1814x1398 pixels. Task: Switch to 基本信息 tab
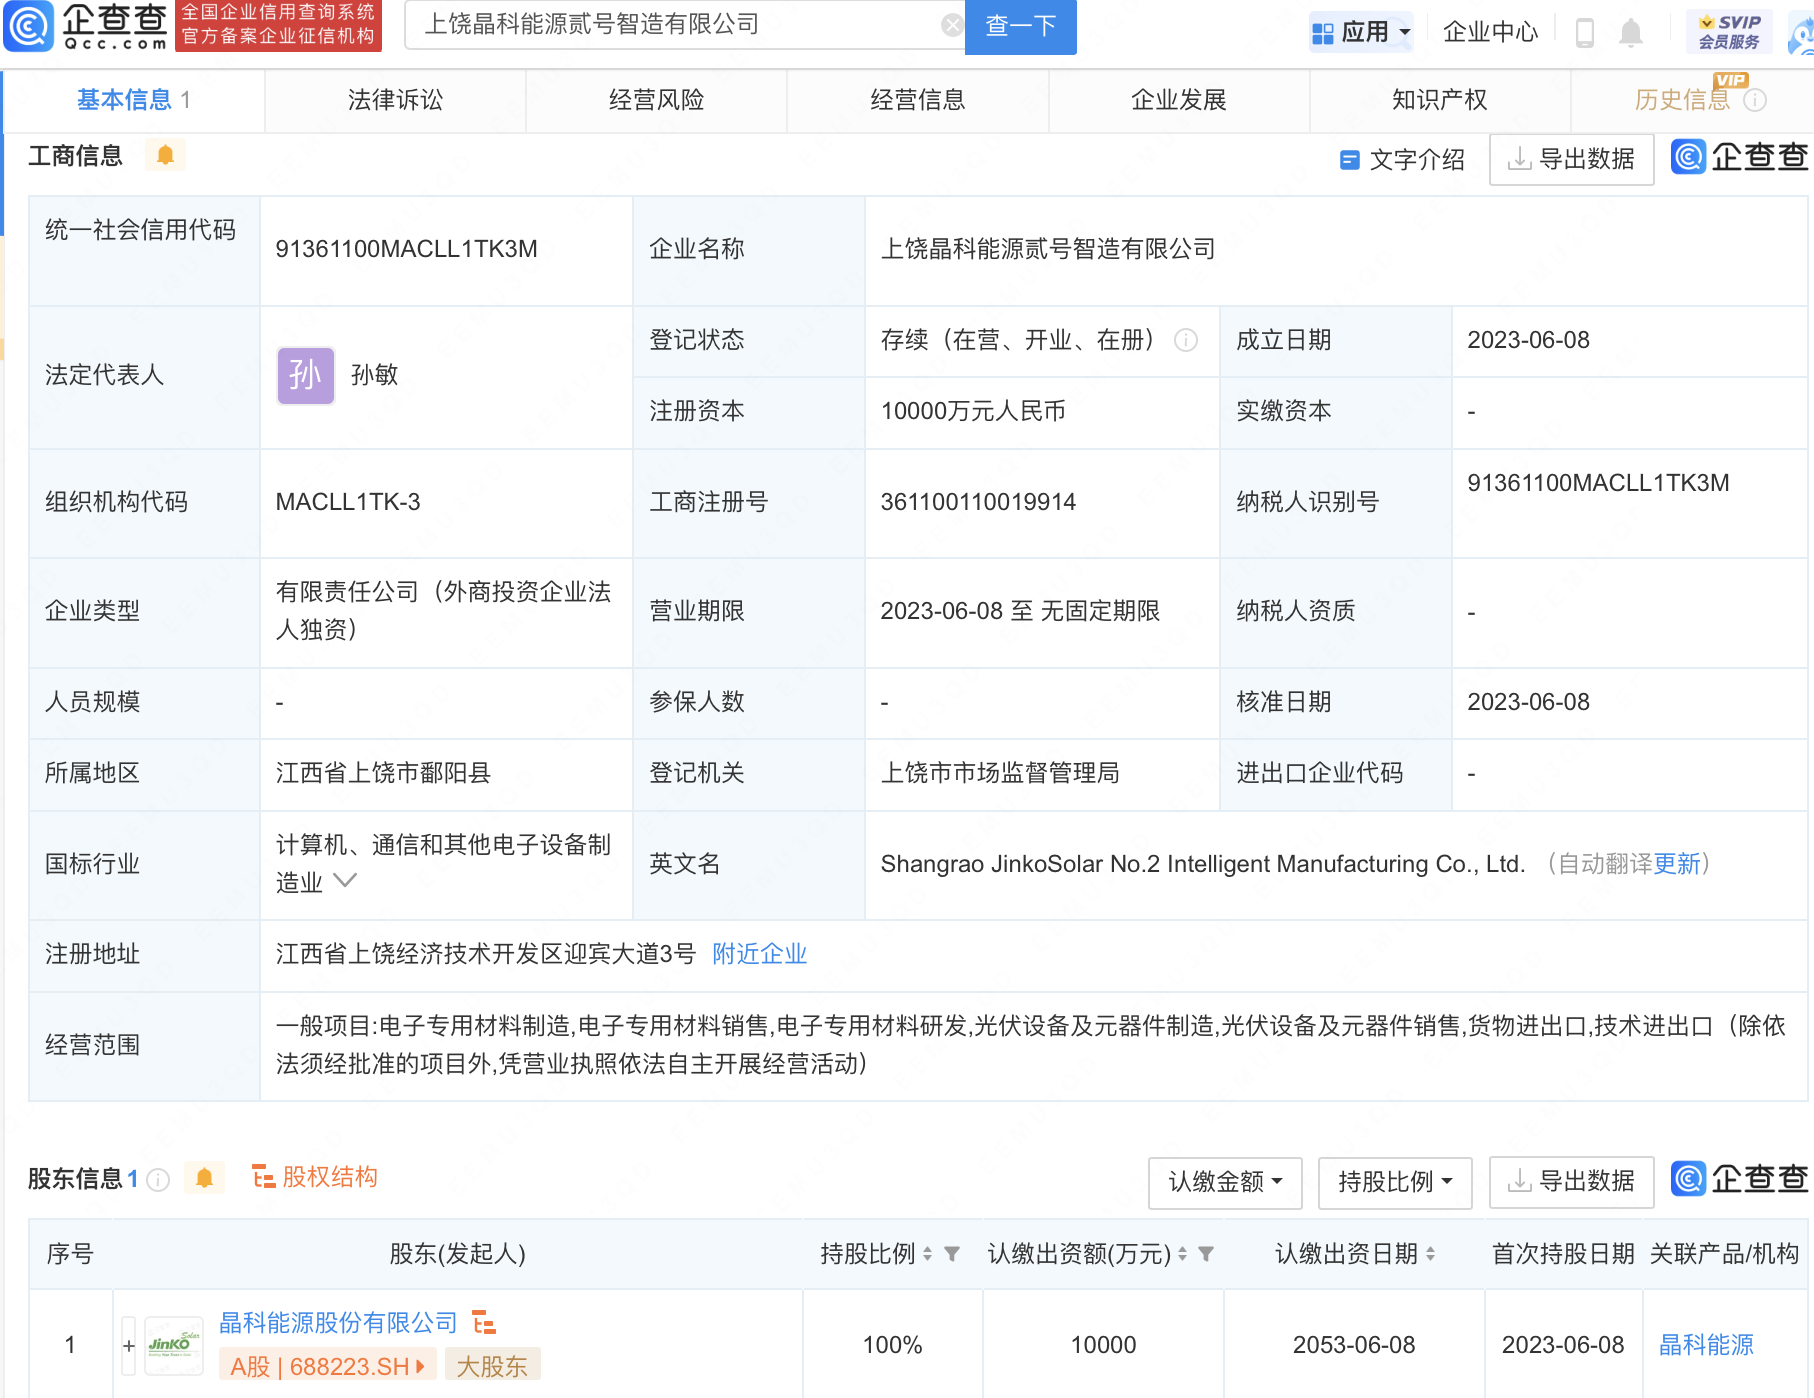tap(134, 100)
